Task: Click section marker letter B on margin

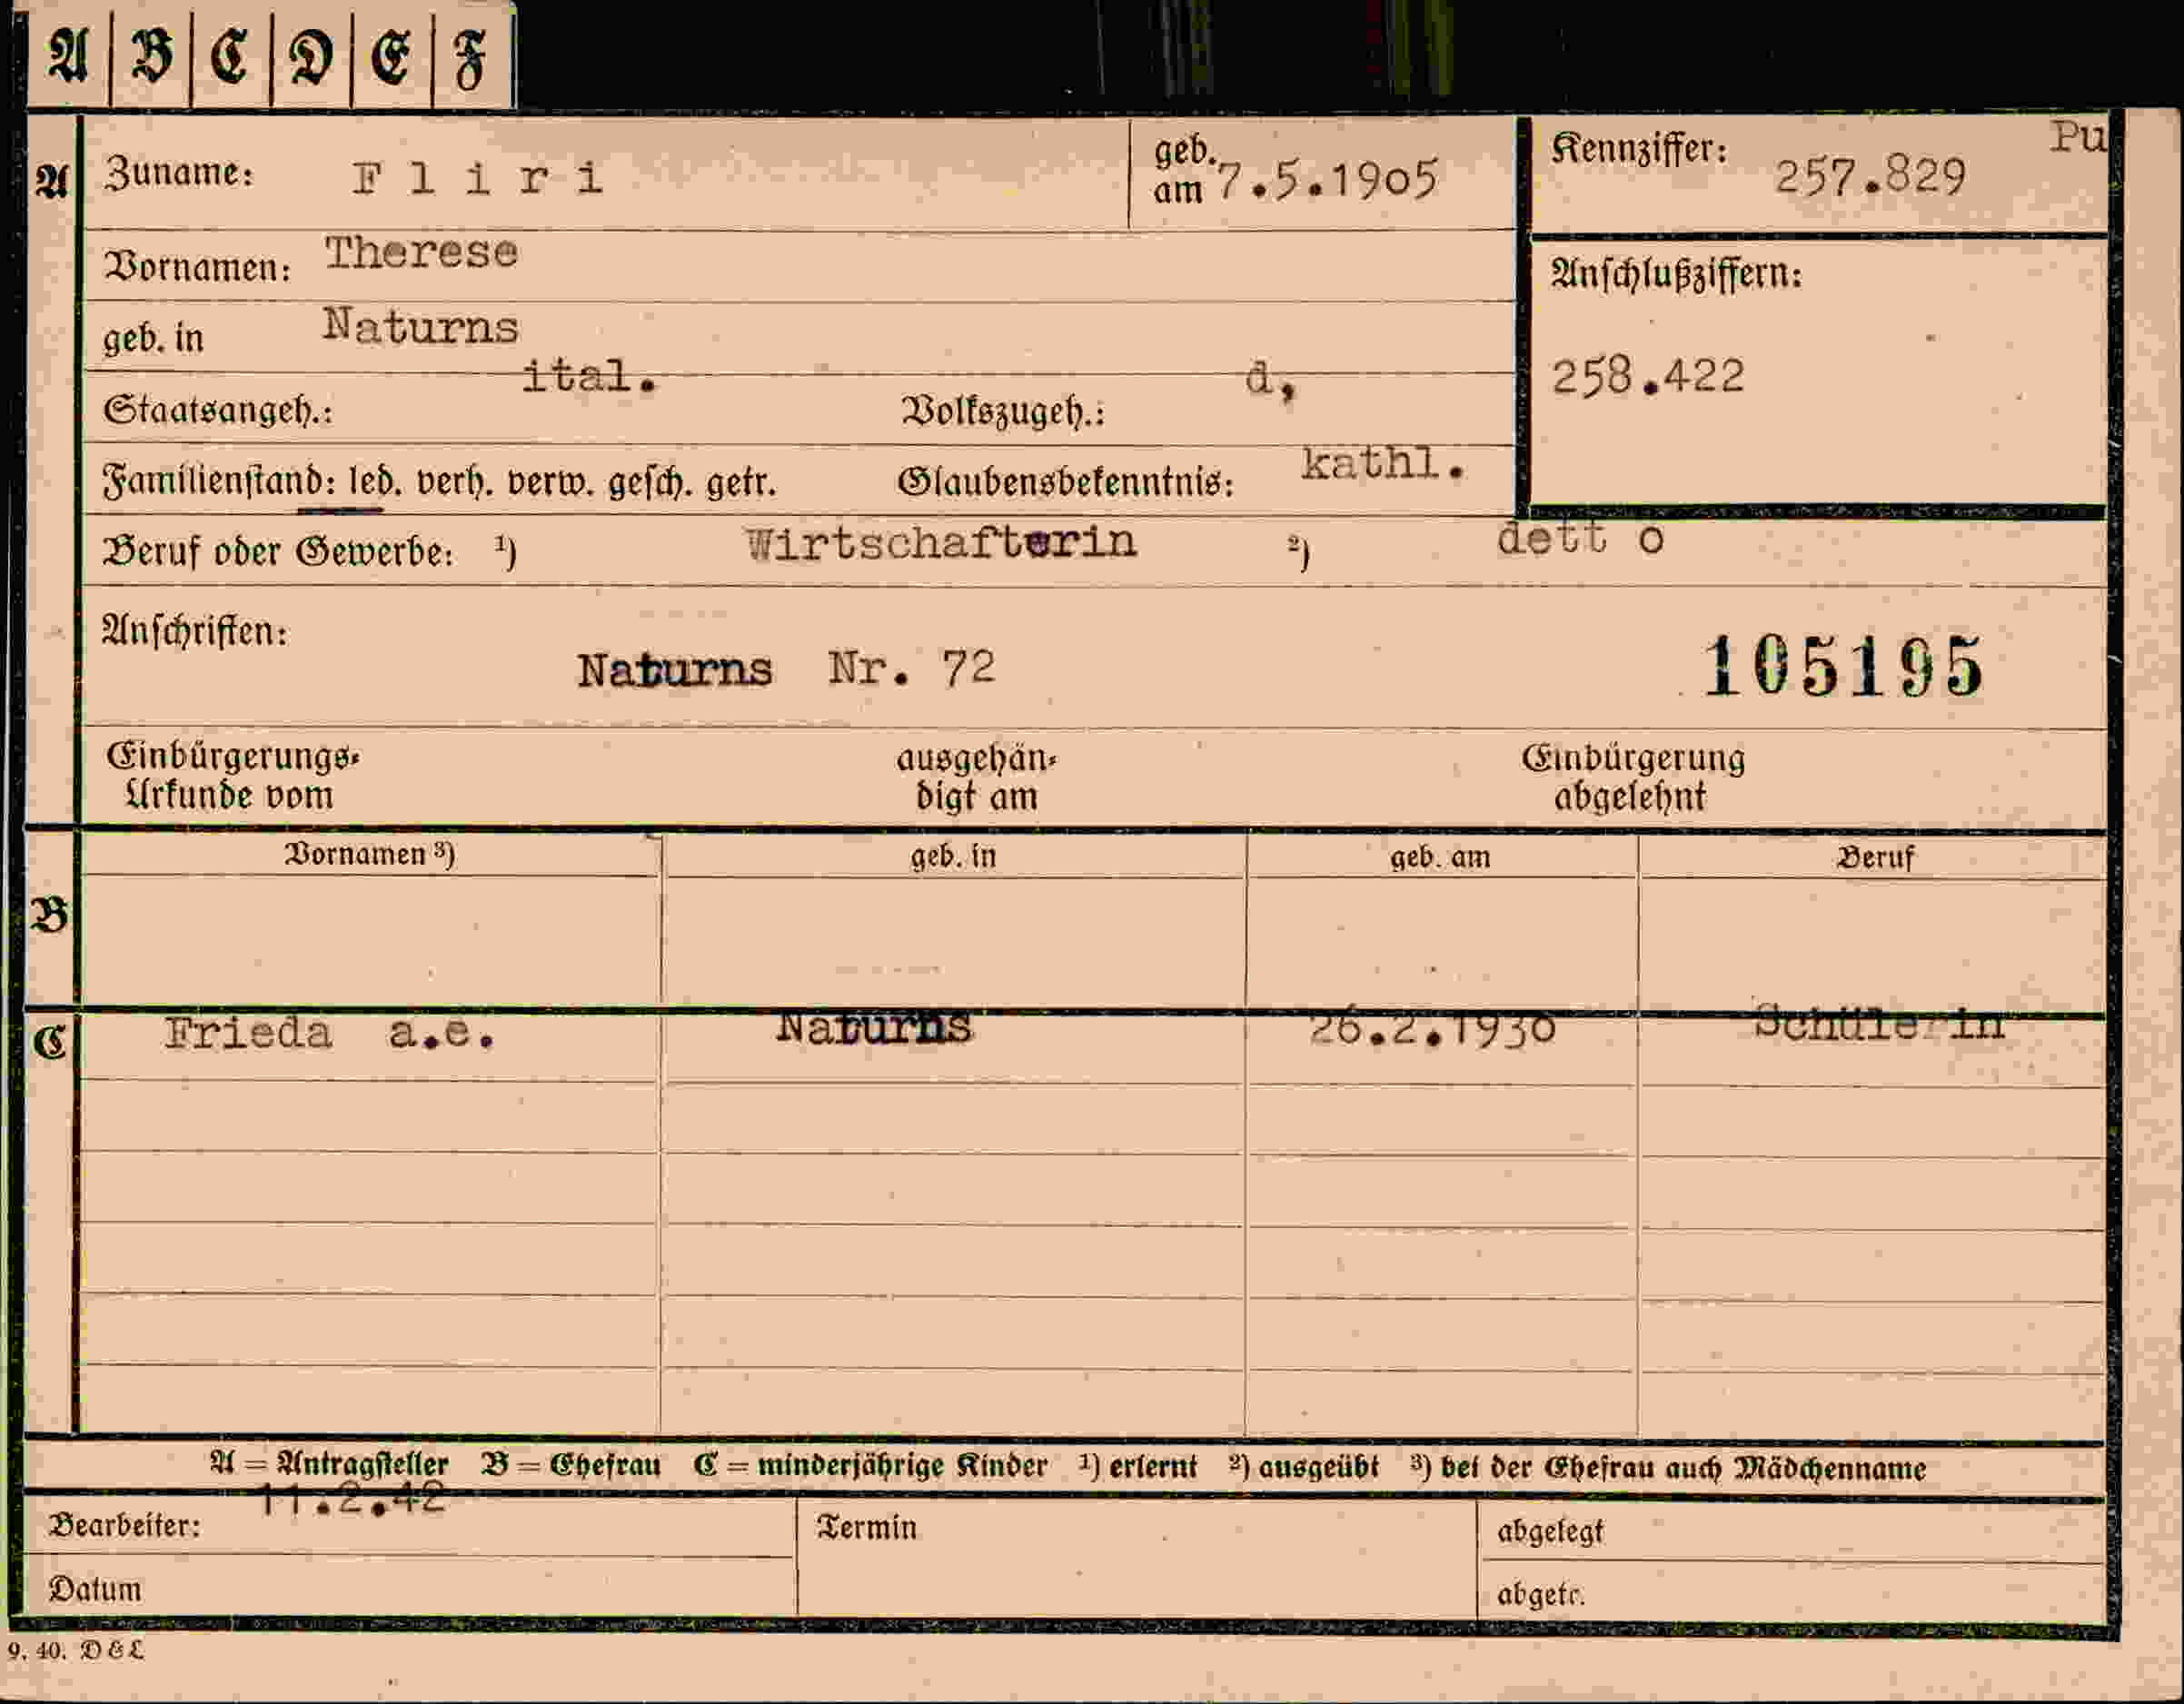Action: coord(50,916)
